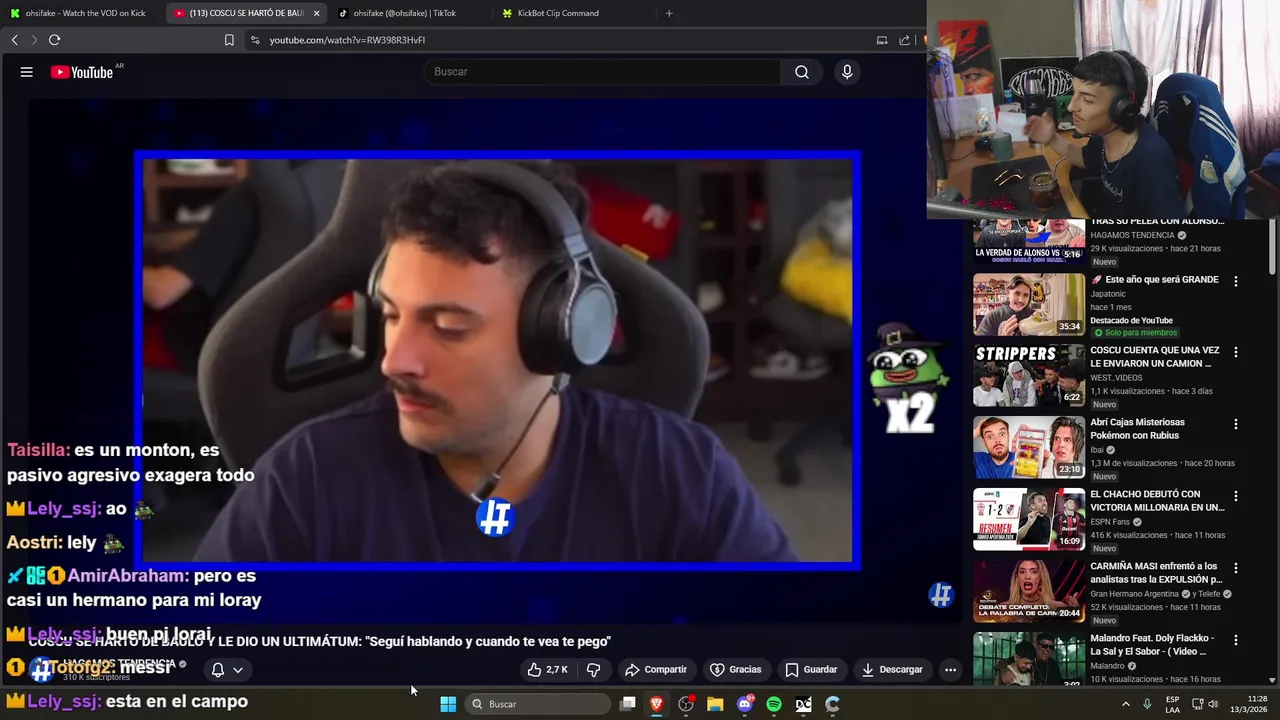Close the COSCU SE HARTÓ YouTube tab

pos(316,13)
